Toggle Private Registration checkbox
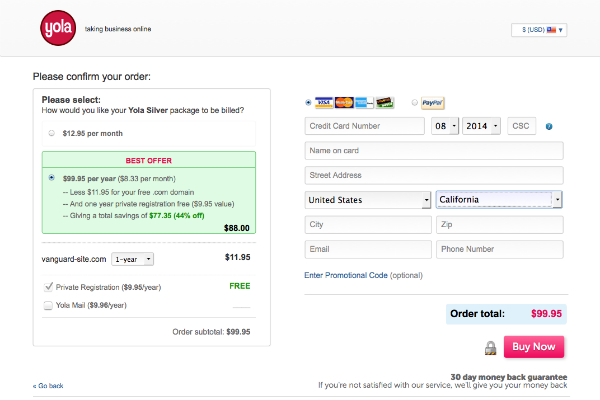 tap(48, 287)
